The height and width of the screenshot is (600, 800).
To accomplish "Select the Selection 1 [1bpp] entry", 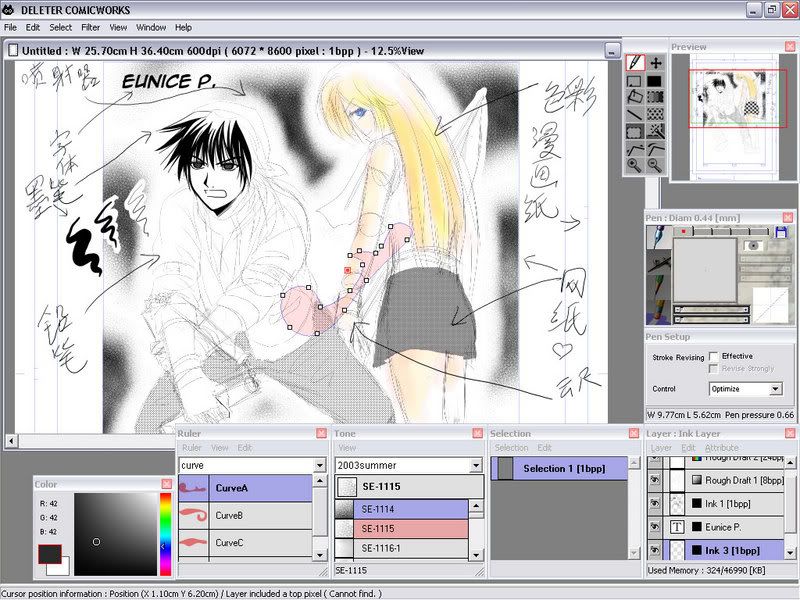I will (559, 468).
